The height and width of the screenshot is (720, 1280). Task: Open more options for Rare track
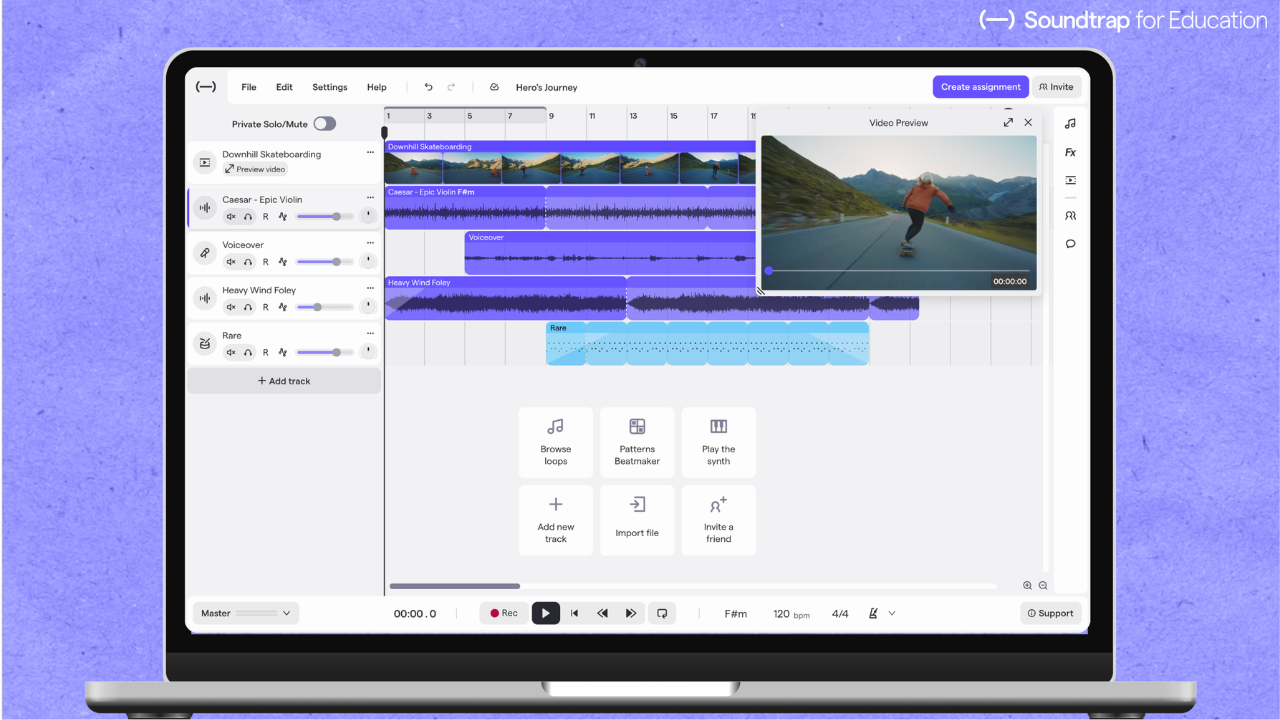click(x=370, y=334)
